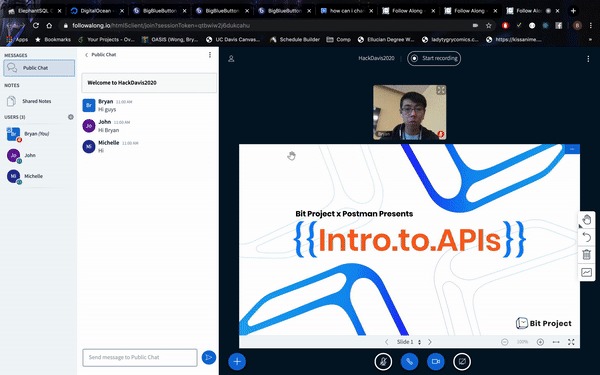600x375 pixels.
Task: Reload the page in the browser
Action: click(x=36, y=26)
